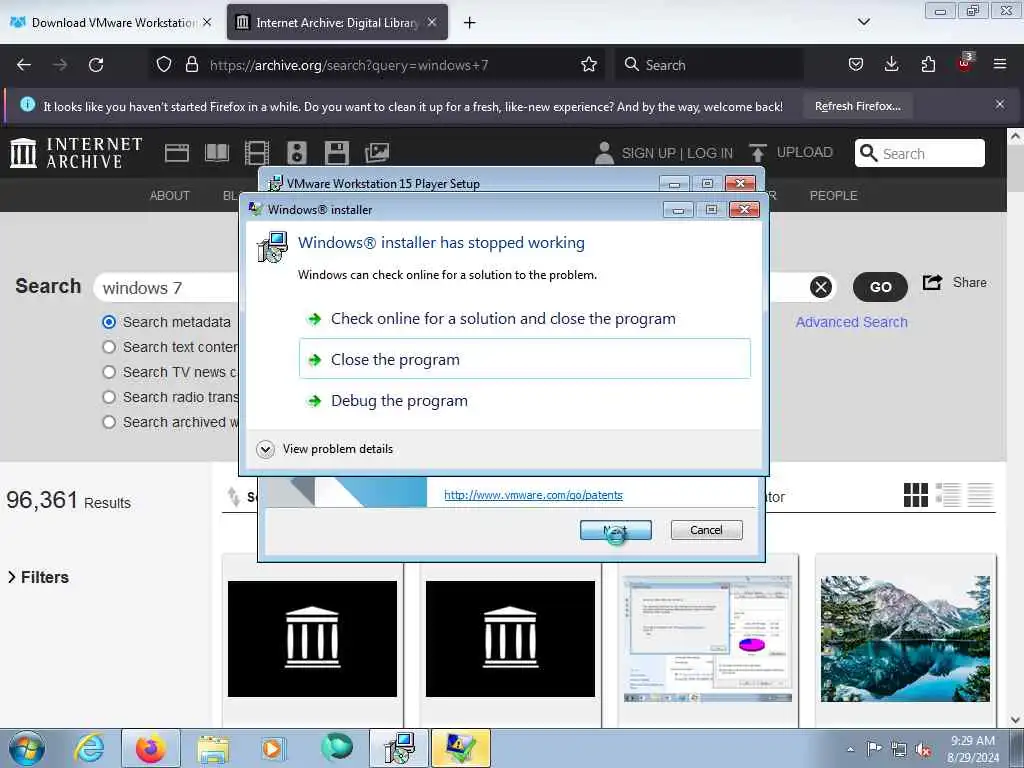Open Firefox application hamburger menu
Image resolution: width=1024 pixels, height=768 pixels.
pyautogui.click(x=1000, y=65)
